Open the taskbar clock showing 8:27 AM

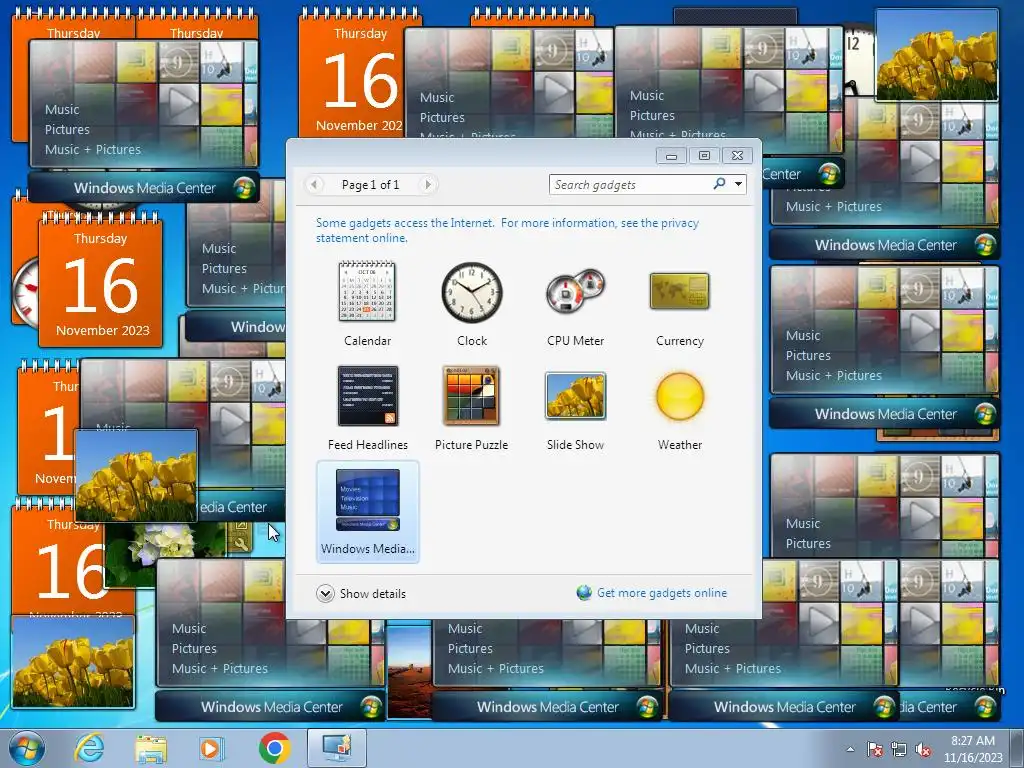(973, 749)
